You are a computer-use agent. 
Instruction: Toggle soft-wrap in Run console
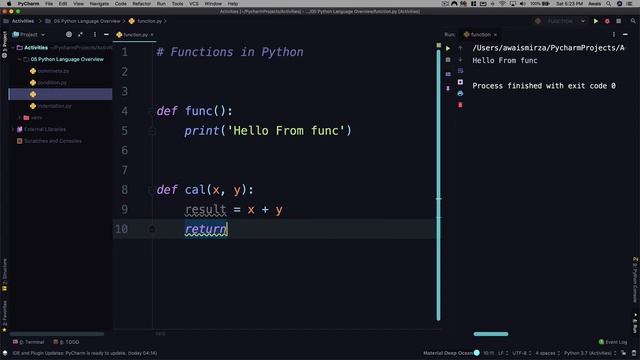pyautogui.click(x=460, y=71)
